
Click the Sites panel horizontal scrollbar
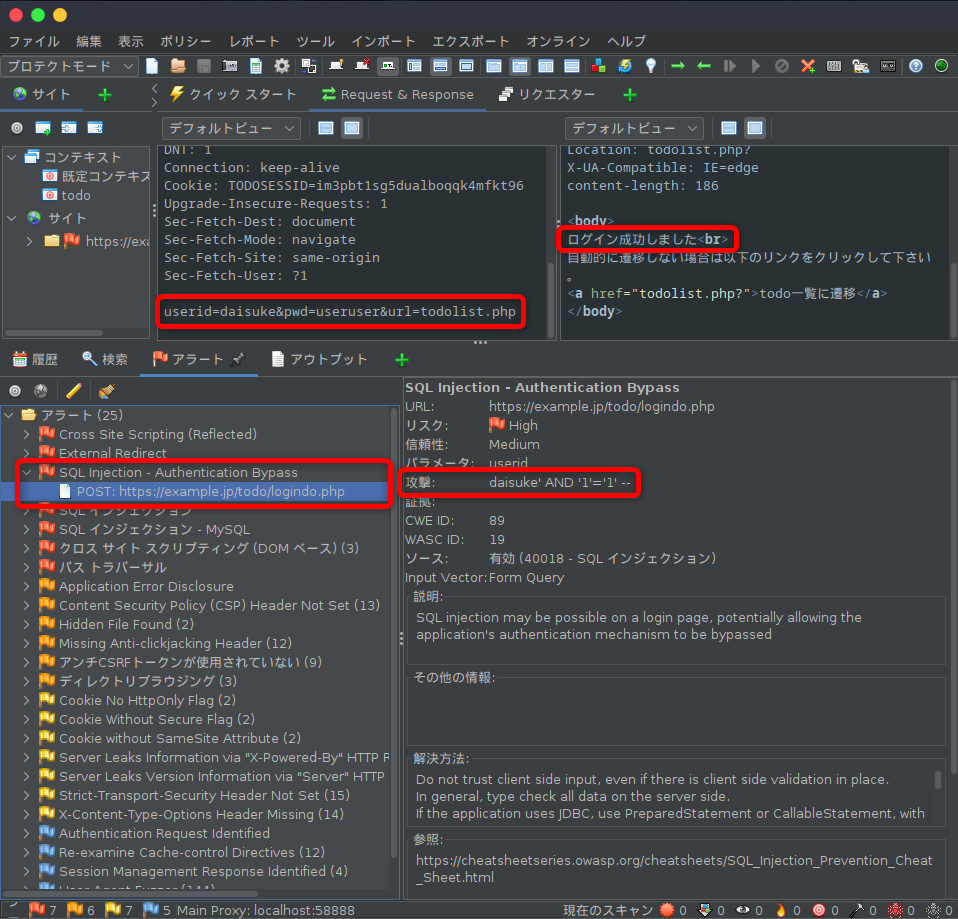54,333
